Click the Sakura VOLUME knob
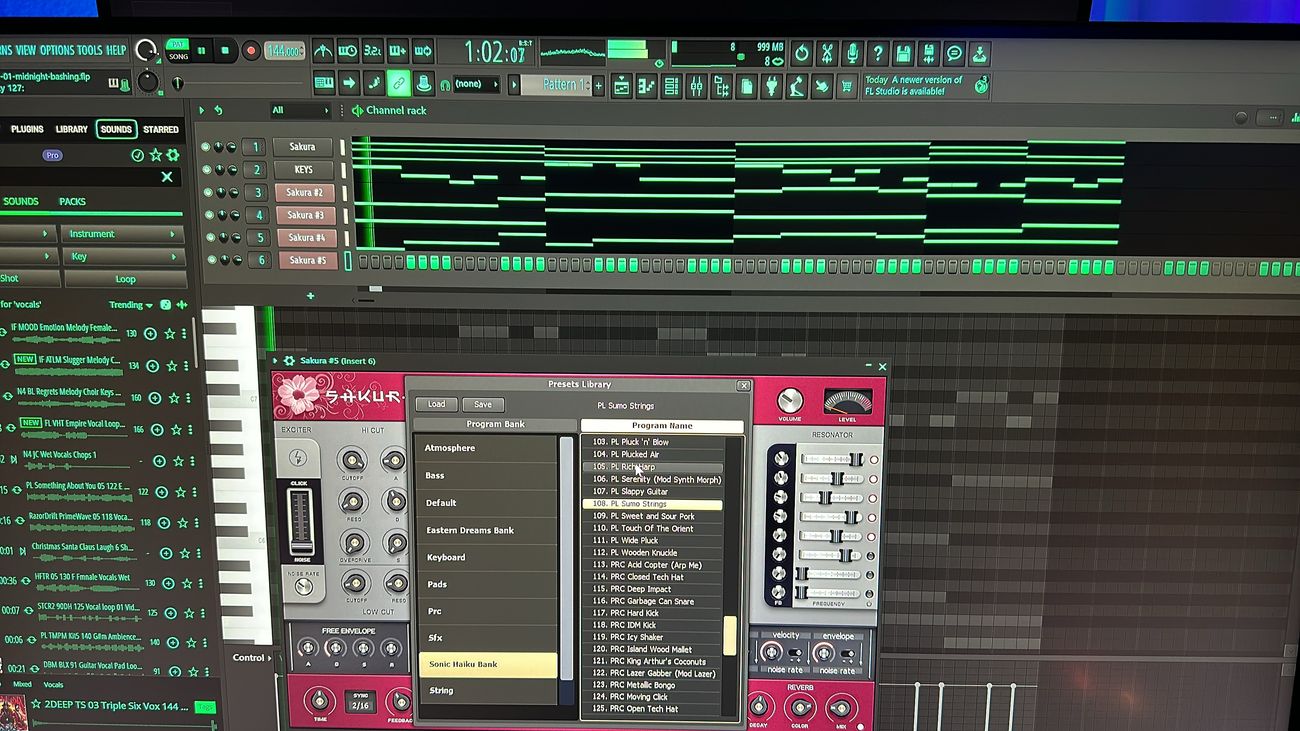 (x=789, y=401)
